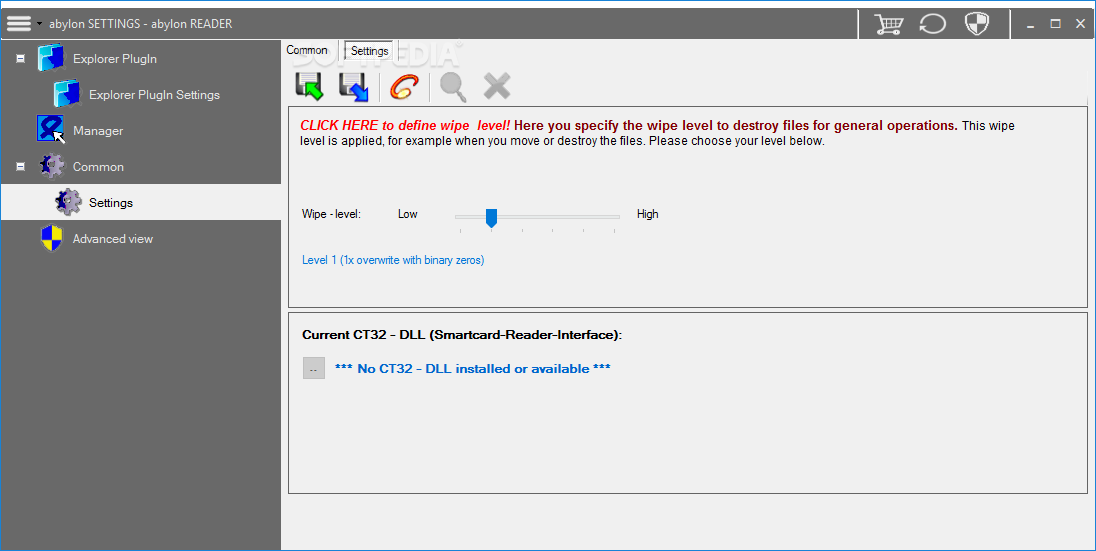Open the Explorer PlugIn Settings entry
Image resolution: width=1096 pixels, height=551 pixels.
click(x=154, y=94)
